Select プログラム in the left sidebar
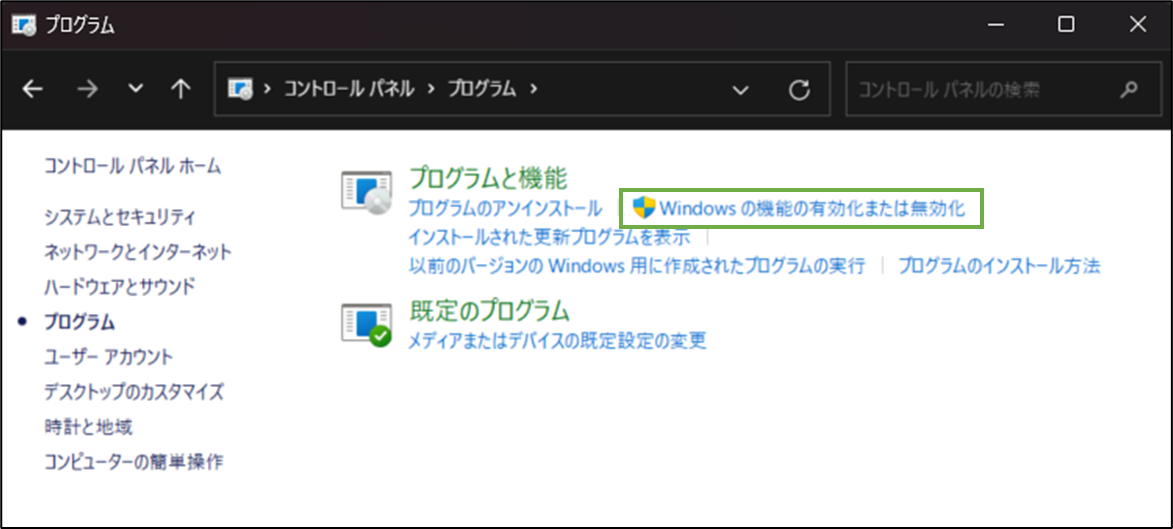The width and height of the screenshot is (1173, 529). (79, 322)
